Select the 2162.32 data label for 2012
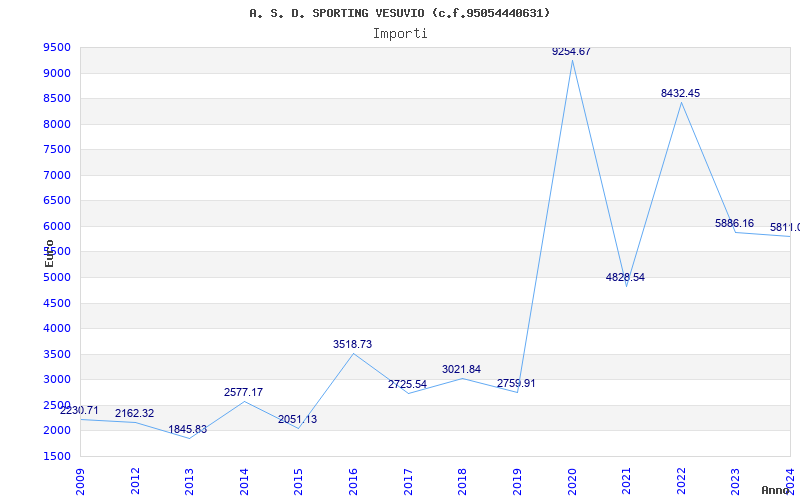Image resolution: width=800 pixels, height=500 pixels. (x=134, y=413)
